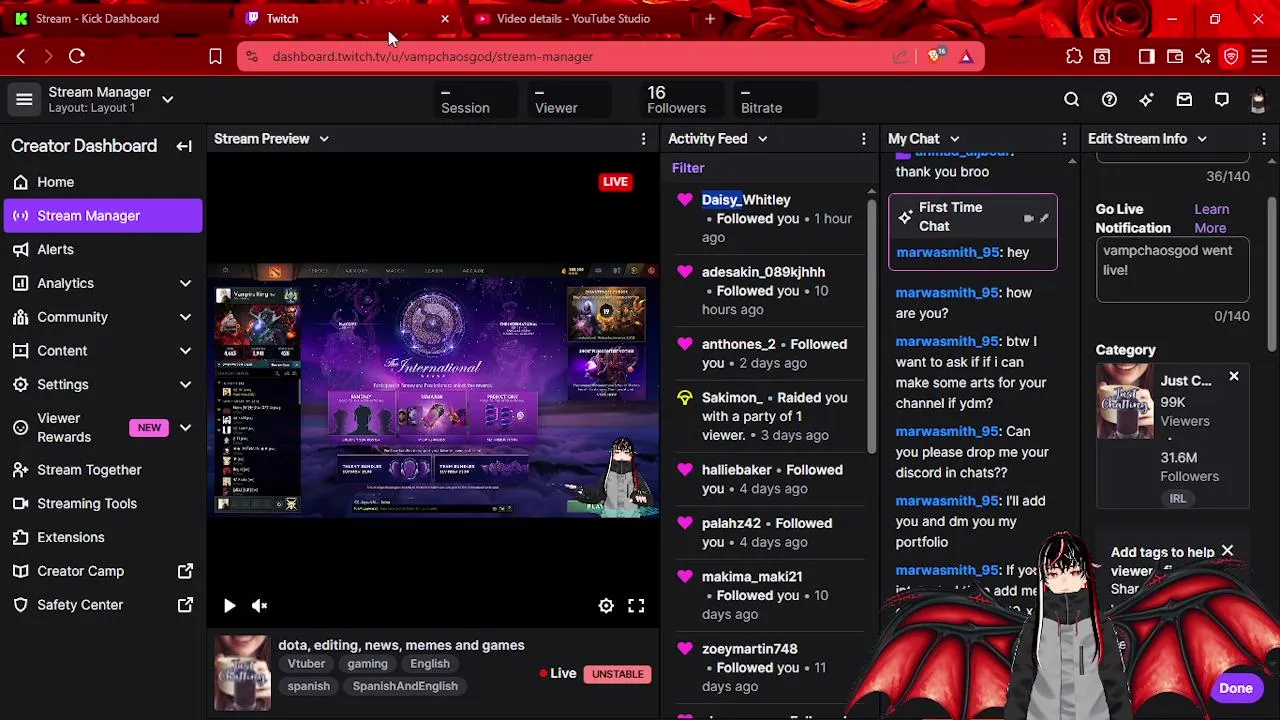This screenshot has height=720, width=1280.
Task: Open the Edit Stream Info dropdown
Action: point(1202,139)
